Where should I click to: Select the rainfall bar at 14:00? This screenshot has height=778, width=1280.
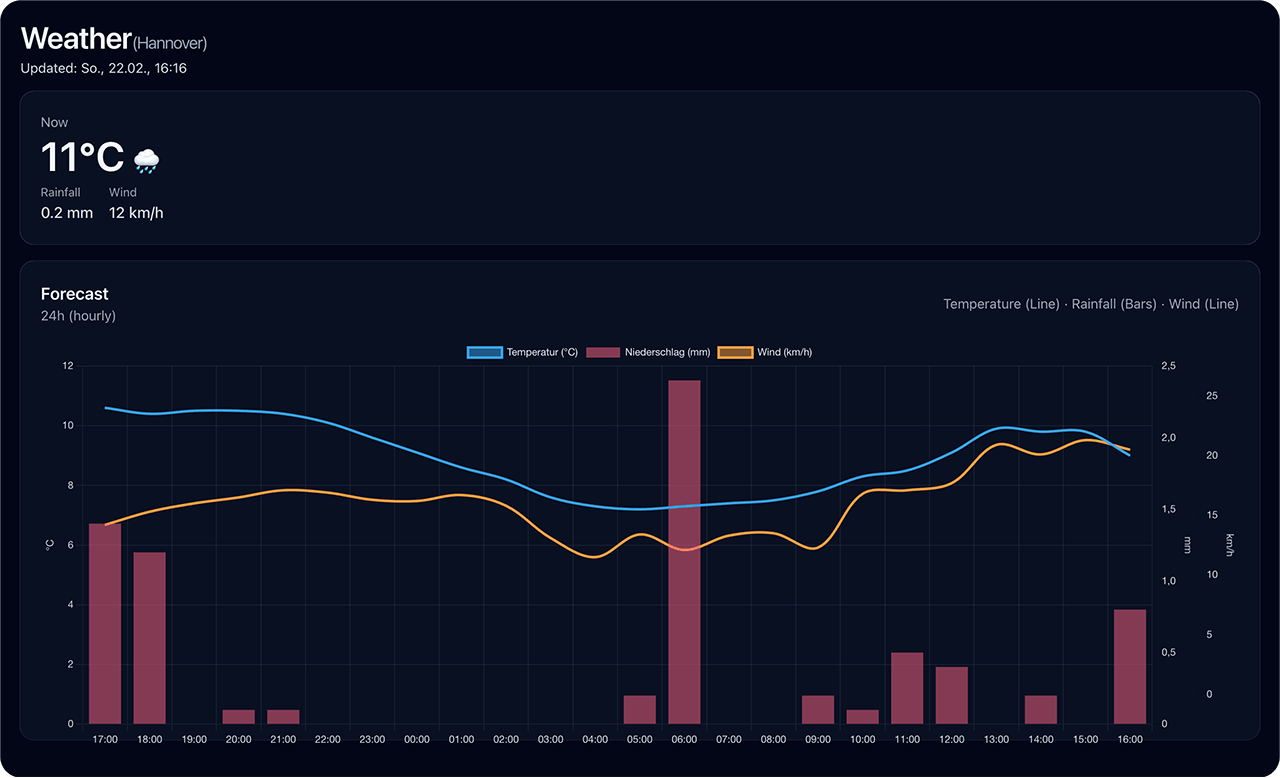tap(1040, 709)
